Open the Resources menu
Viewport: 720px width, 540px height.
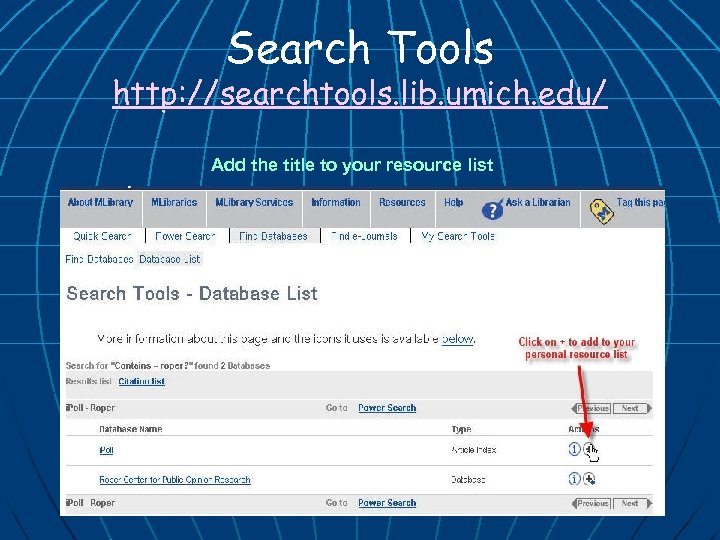(x=402, y=202)
